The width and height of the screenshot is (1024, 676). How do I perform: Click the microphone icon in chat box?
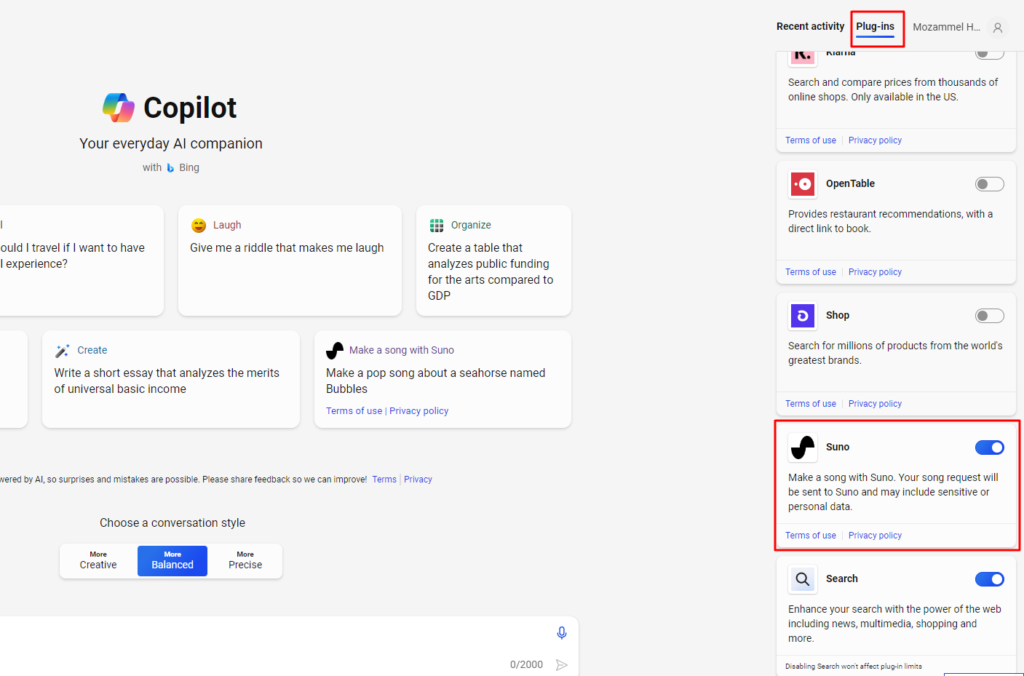[x=562, y=633]
